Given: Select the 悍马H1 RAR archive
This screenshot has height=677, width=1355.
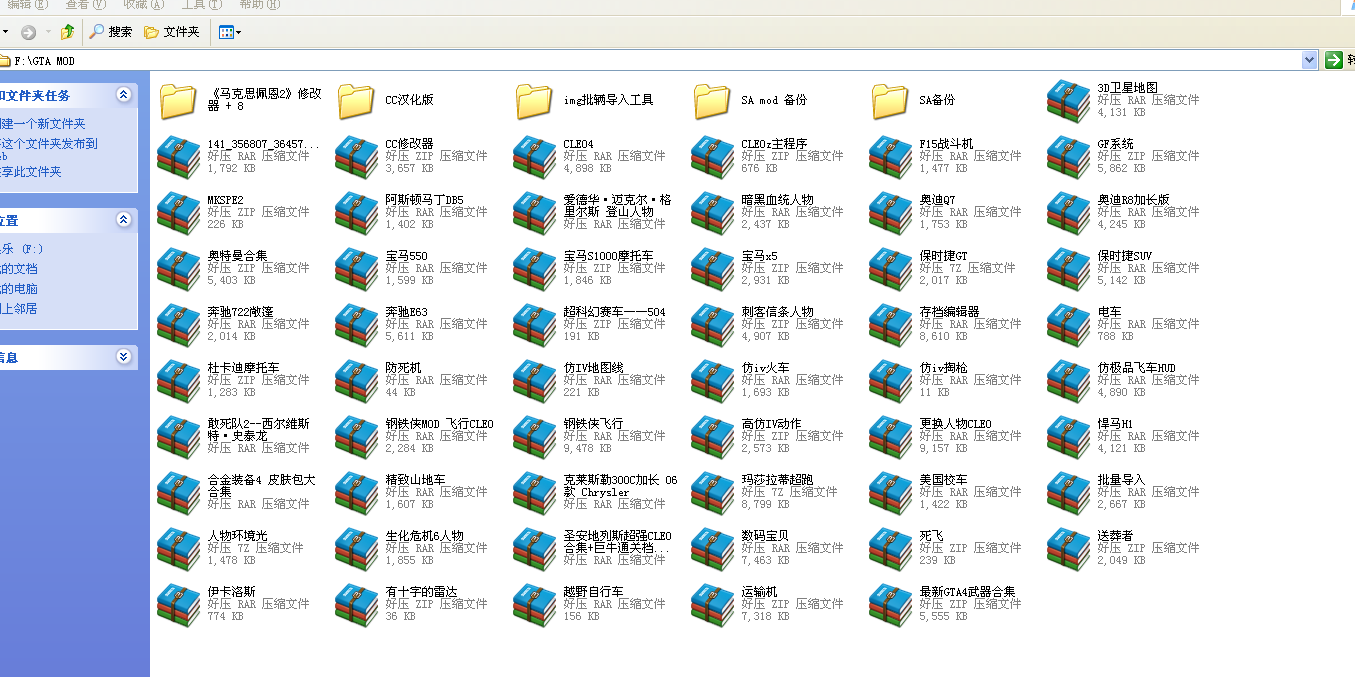Looking at the screenshot, I should (x=1069, y=436).
